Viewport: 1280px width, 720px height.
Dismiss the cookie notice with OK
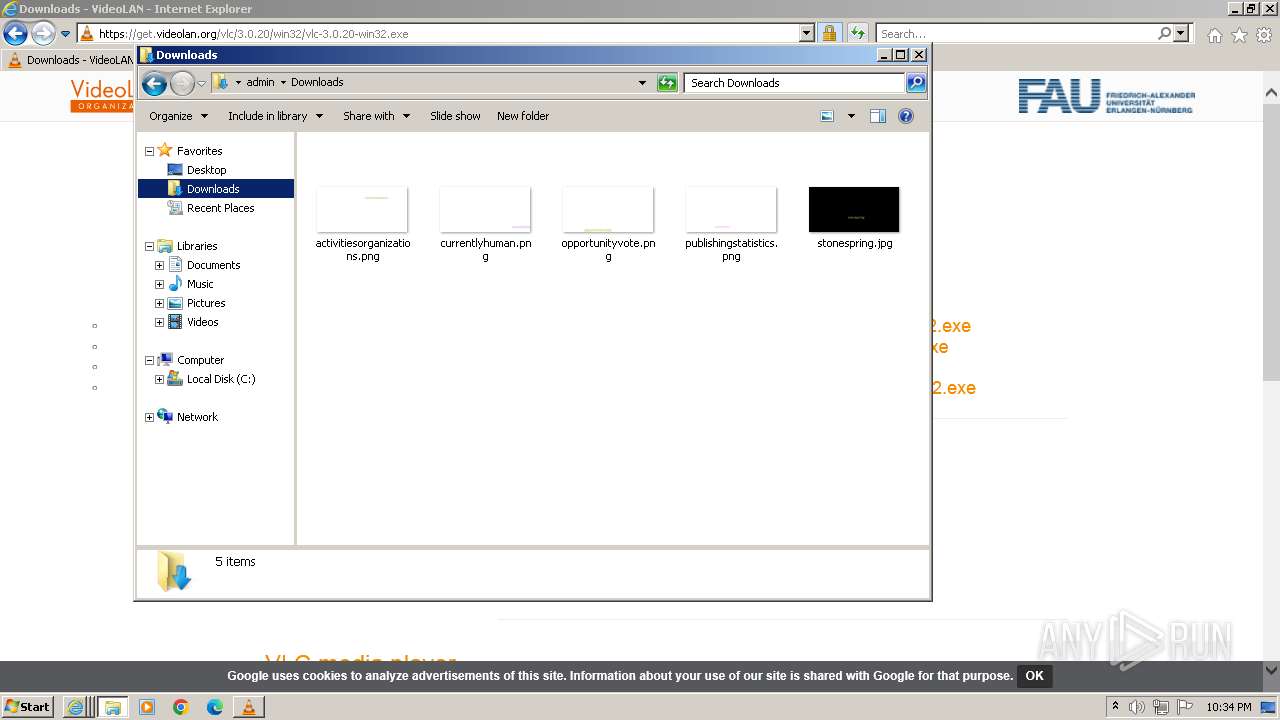tap(1034, 676)
